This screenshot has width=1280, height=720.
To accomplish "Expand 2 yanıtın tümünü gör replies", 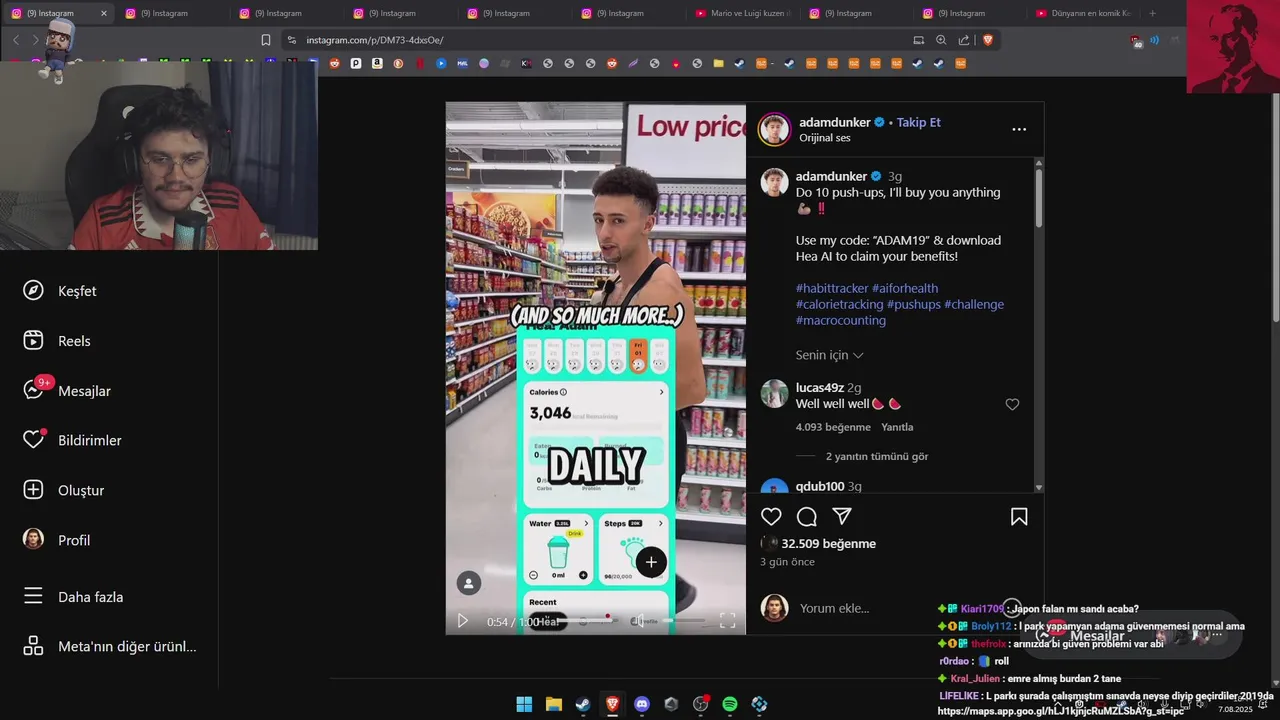I will click(x=877, y=456).
